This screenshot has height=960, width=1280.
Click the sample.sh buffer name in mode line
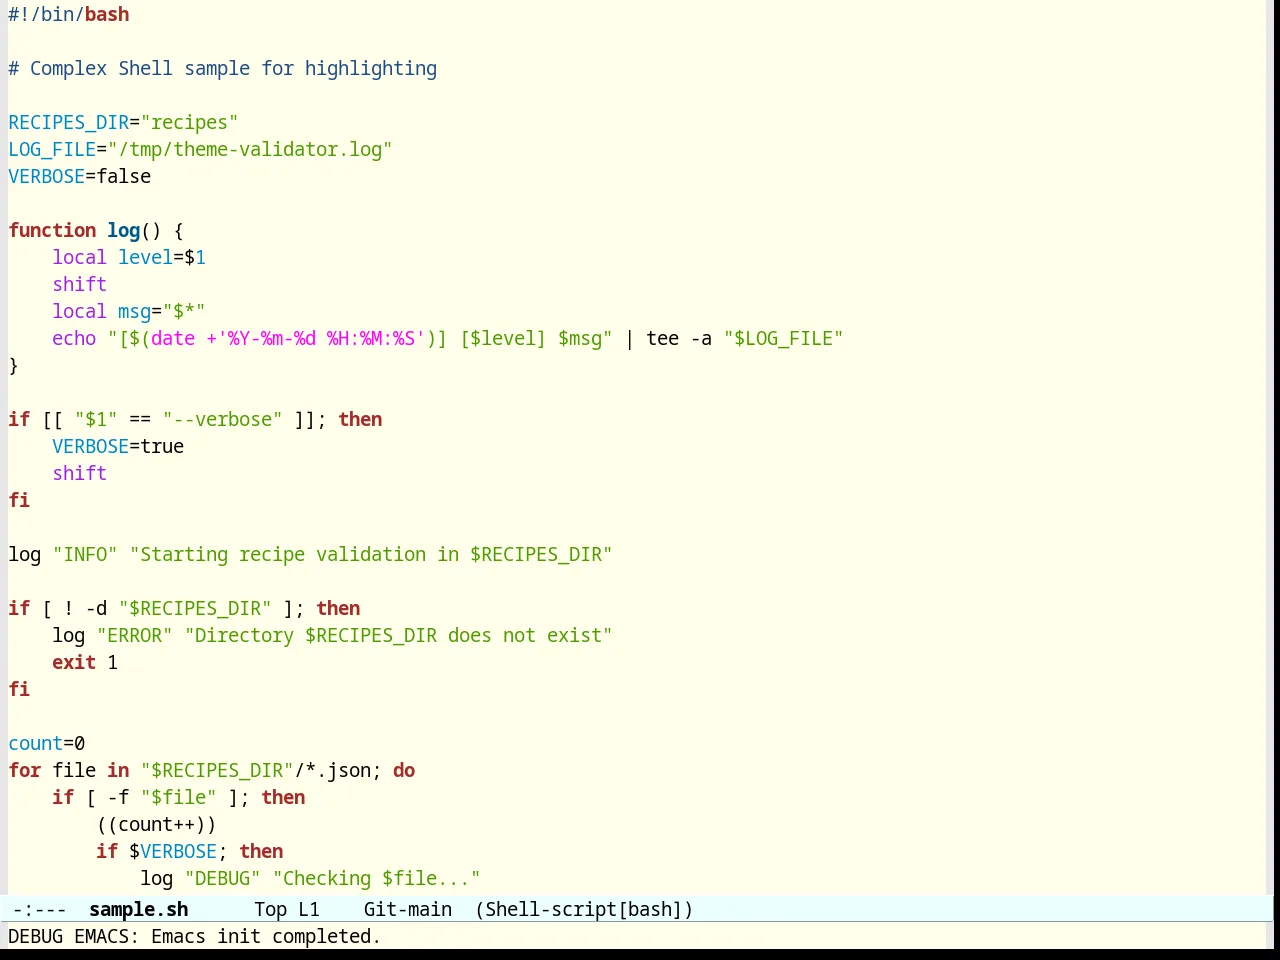(x=138, y=909)
